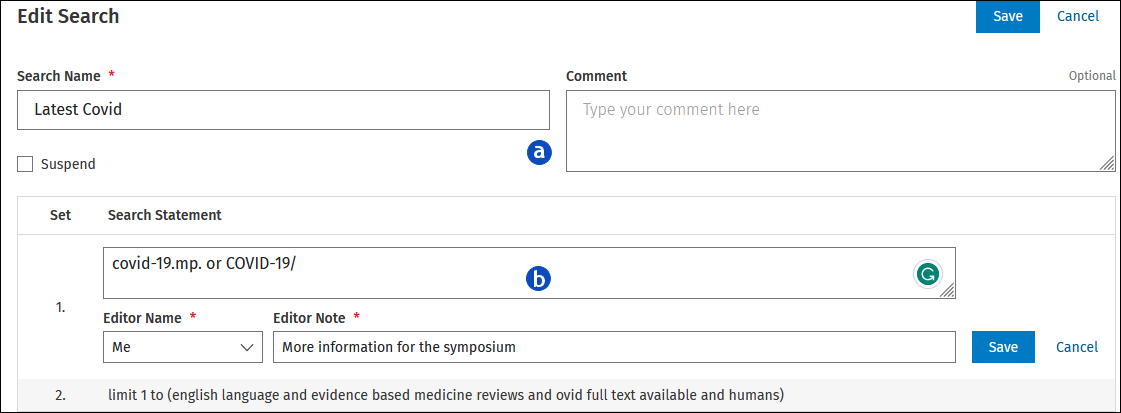
Task: Click the Comment box resize handle
Action: (x=1107, y=164)
